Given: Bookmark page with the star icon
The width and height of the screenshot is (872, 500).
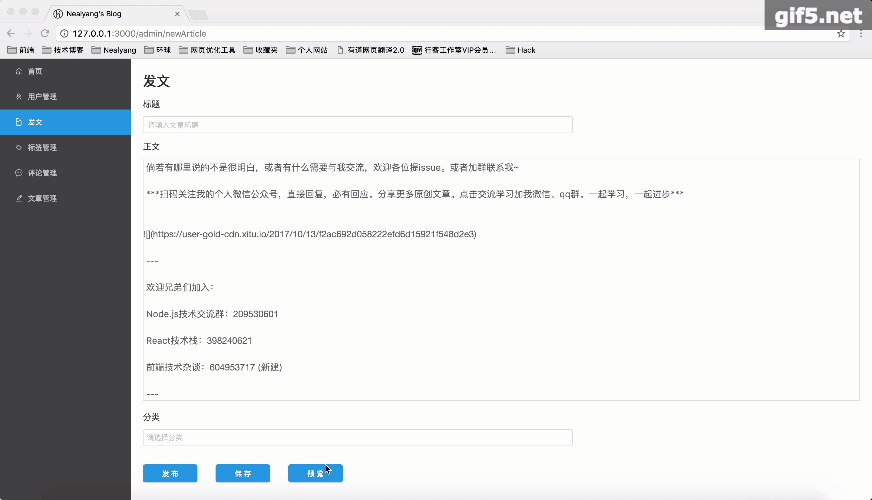Looking at the screenshot, I should click(841, 33).
